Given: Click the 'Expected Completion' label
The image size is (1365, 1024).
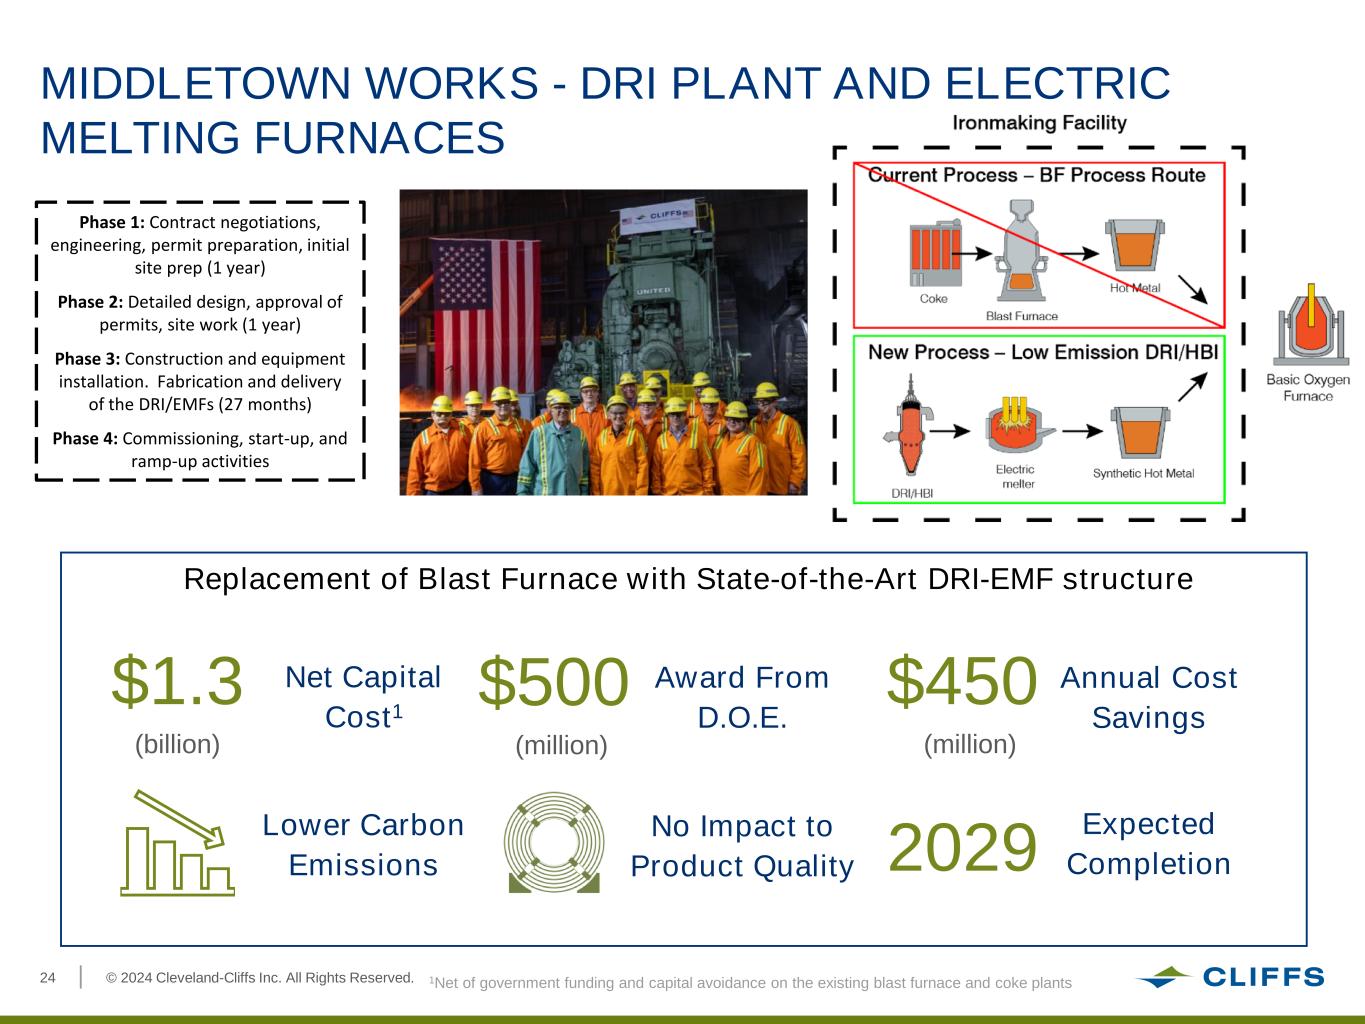Looking at the screenshot, I should coord(1149,843).
